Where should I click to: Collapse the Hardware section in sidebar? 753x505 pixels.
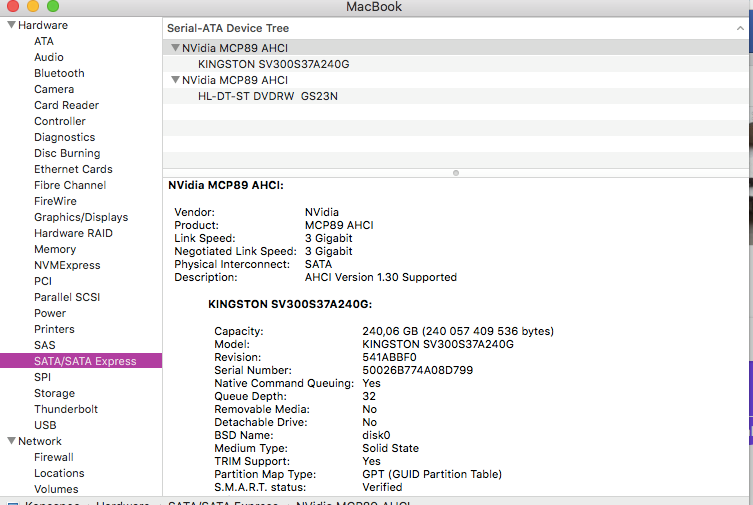tap(12, 24)
